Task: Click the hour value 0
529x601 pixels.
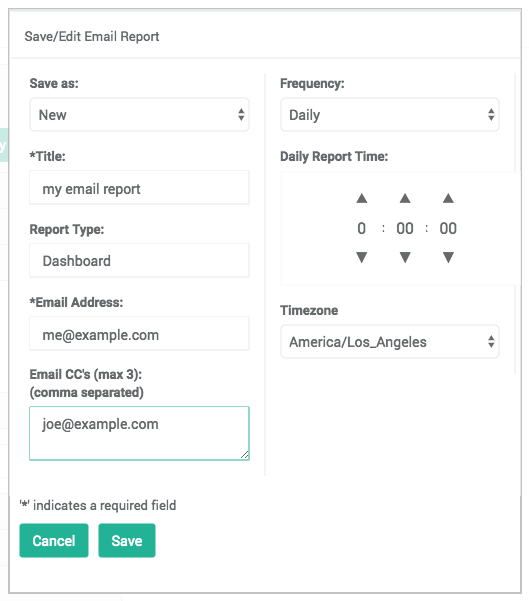Action: pos(361,228)
